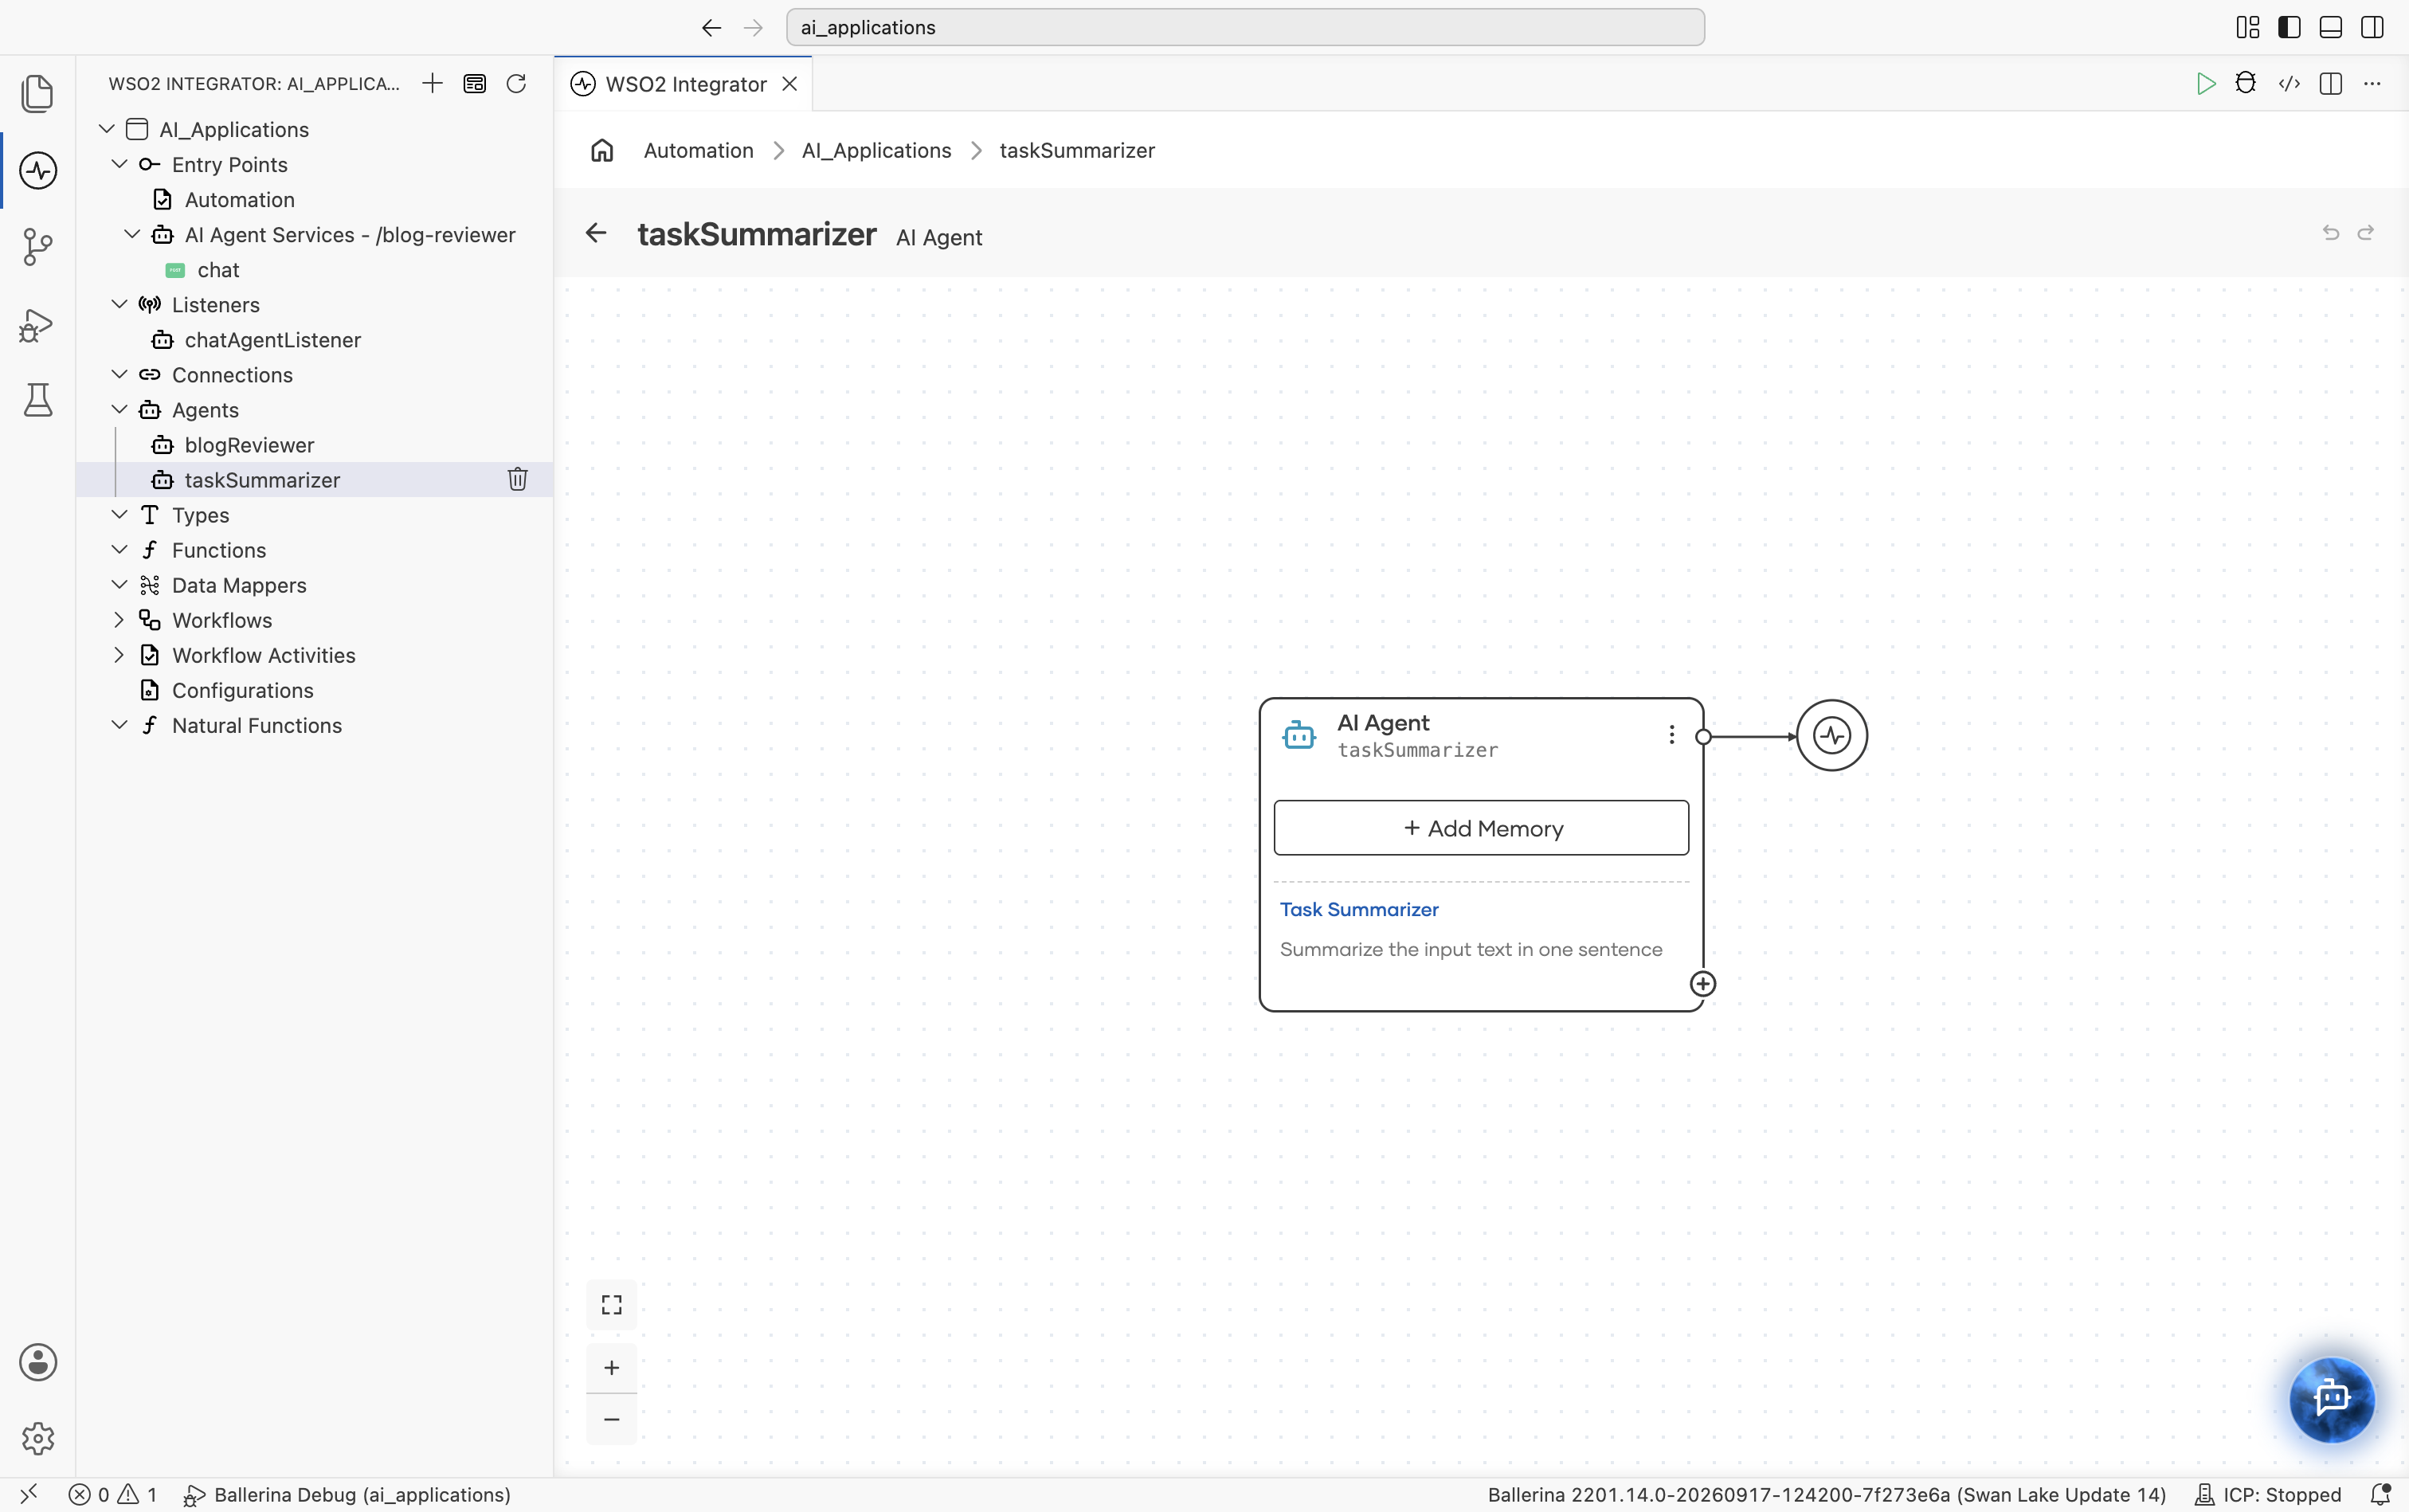Open the WSO2 Integrator activity bar icon
The image size is (2409, 1512).
click(x=38, y=170)
